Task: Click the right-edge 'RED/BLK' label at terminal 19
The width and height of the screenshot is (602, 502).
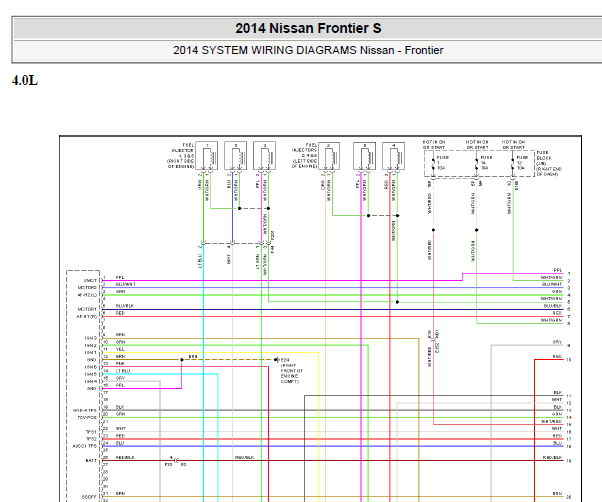Action: point(553,457)
